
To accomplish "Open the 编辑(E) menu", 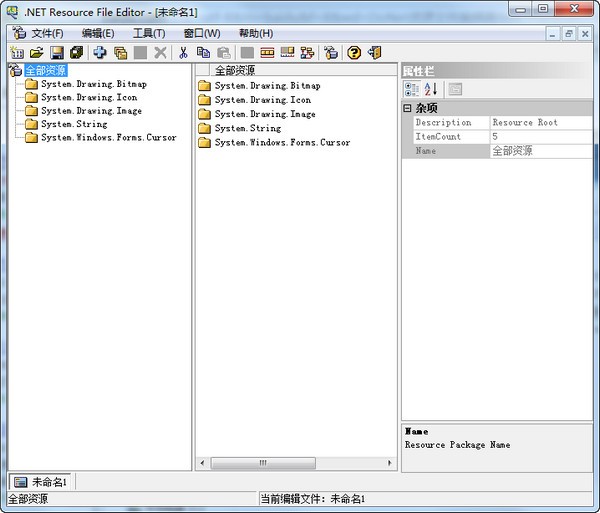I will pyautogui.click(x=98, y=34).
